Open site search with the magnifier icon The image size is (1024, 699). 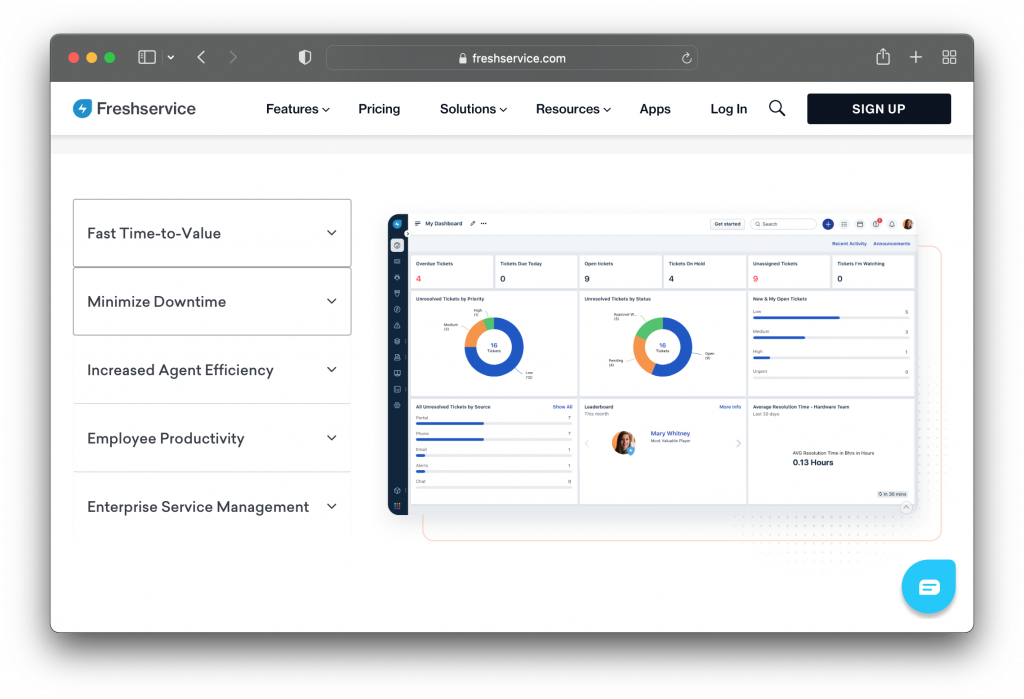pyautogui.click(x=776, y=108)
